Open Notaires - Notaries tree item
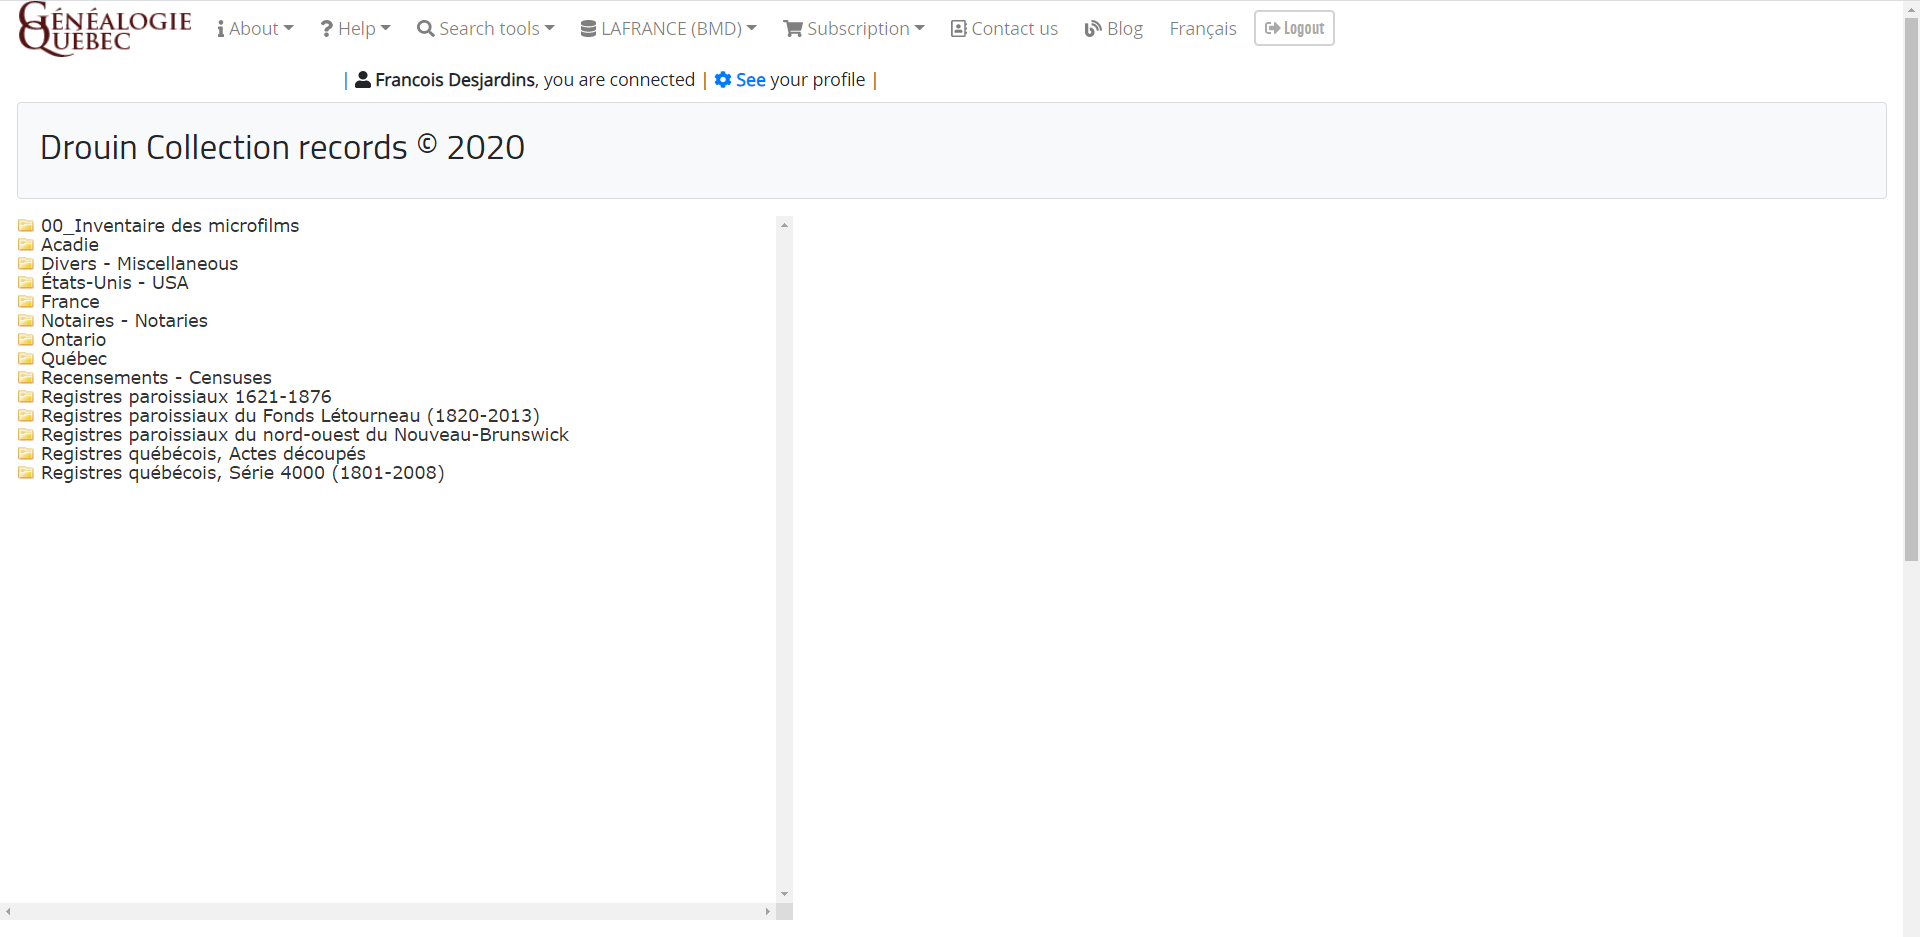 (x=124, y=321)
